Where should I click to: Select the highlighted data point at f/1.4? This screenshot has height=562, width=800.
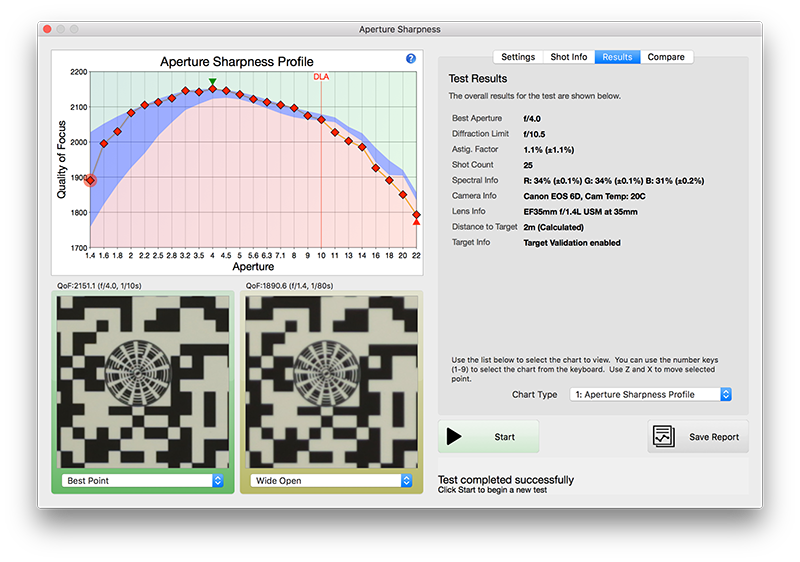pyautogui.click(x=90, y=180)
